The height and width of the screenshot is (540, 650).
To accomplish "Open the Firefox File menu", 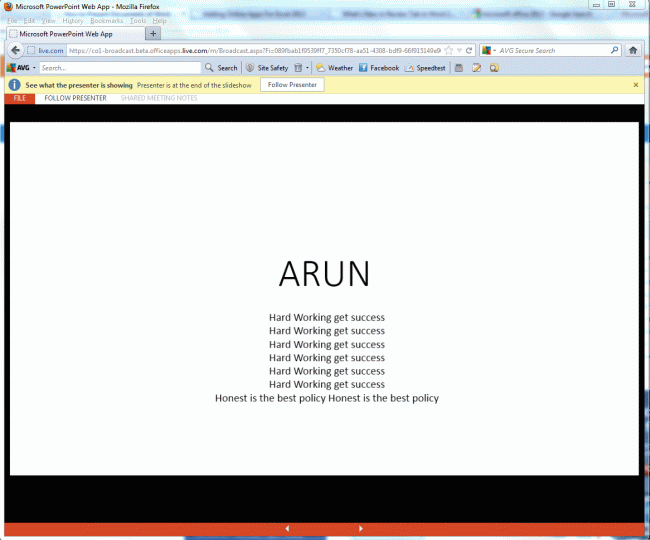I will coord(12,21).
